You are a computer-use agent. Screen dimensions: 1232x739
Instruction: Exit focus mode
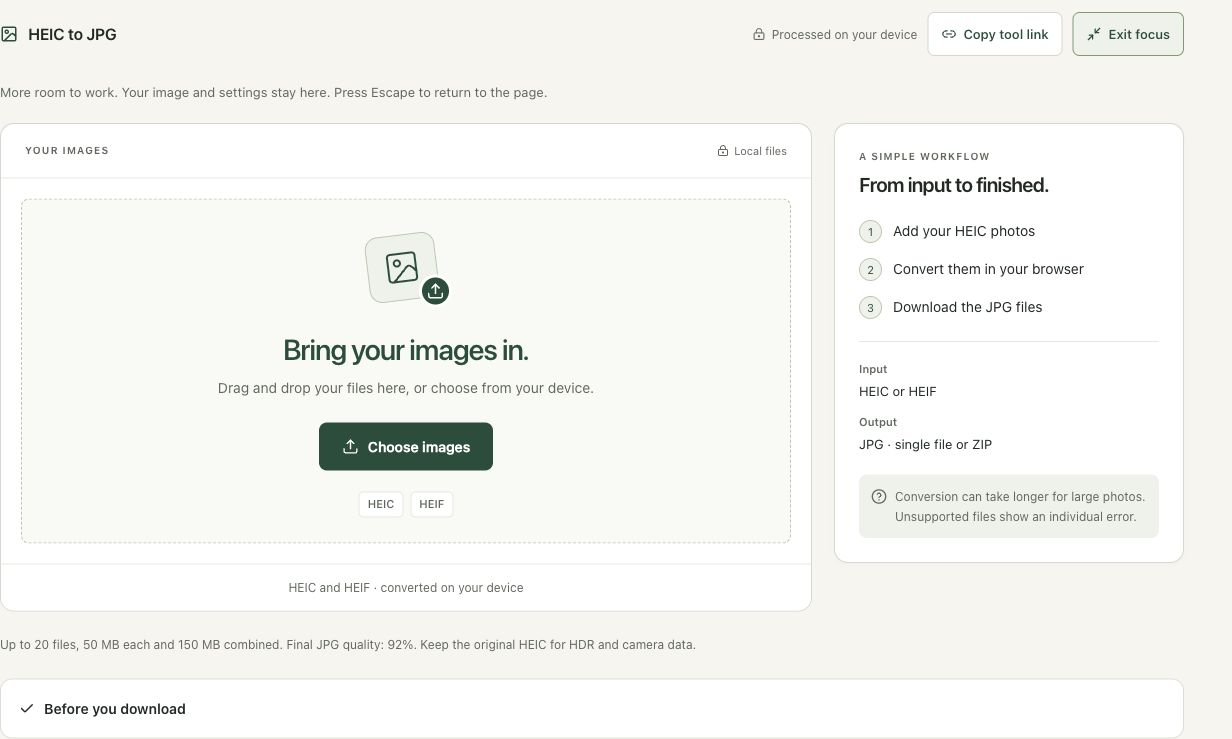coord(1128,34)
